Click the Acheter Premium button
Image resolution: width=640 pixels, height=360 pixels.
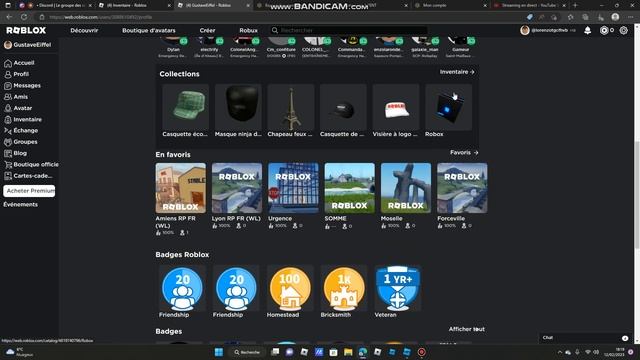(29, 191)
